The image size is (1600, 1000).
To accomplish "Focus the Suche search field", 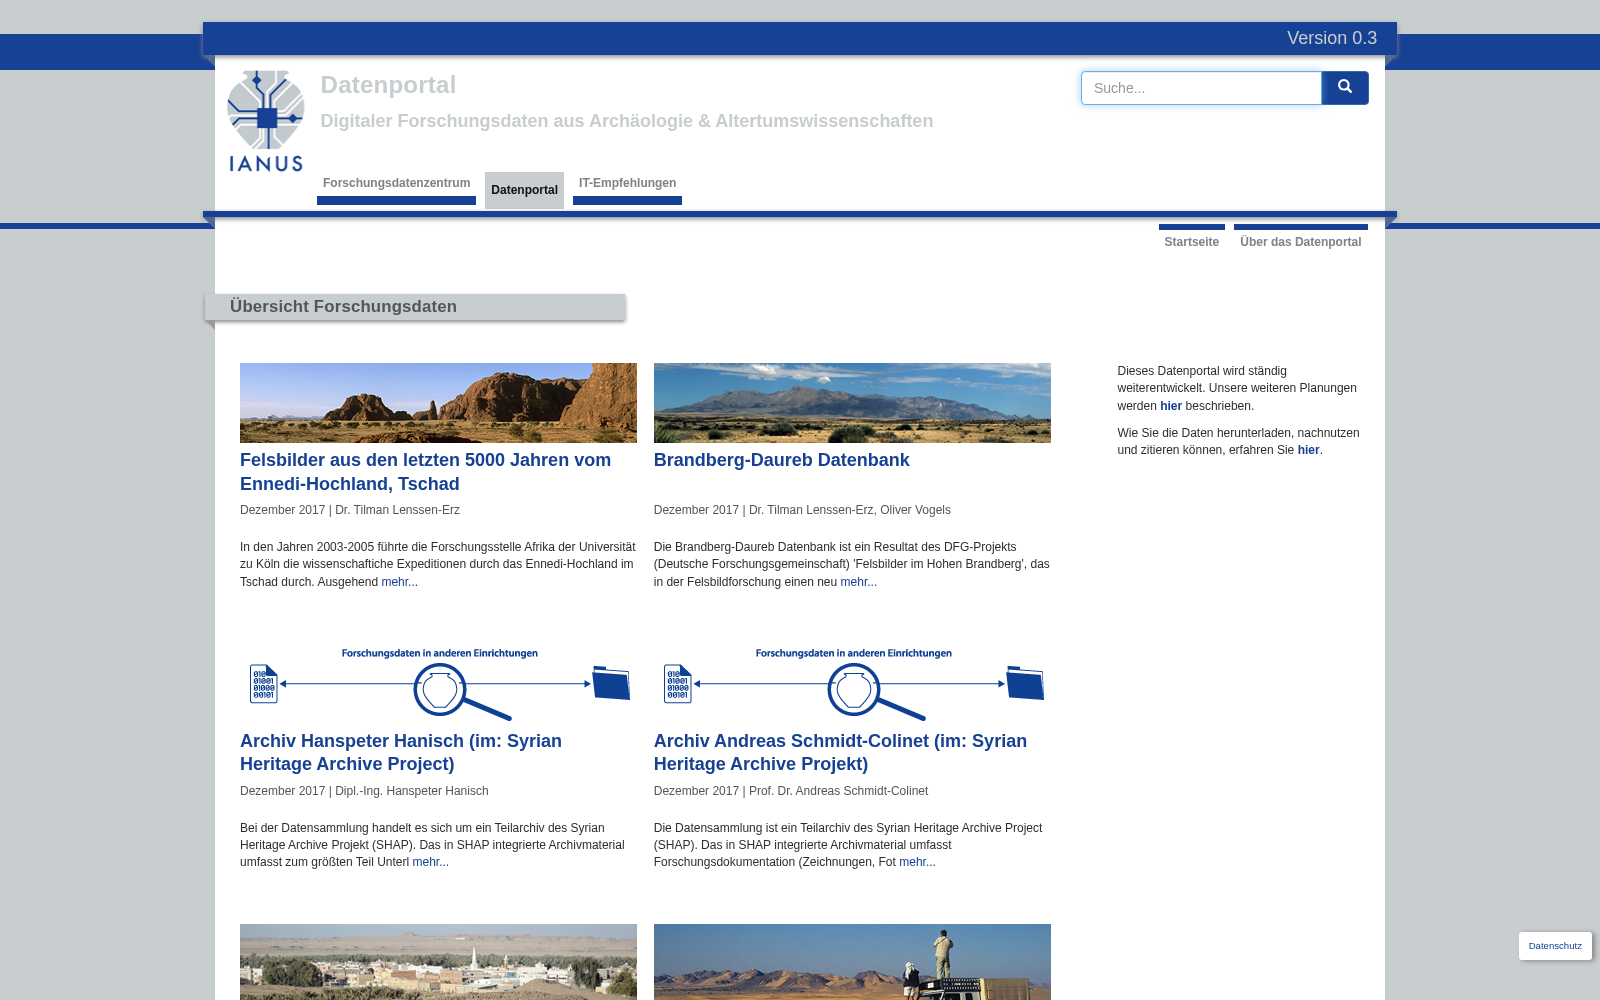I will coord(1201,88).
